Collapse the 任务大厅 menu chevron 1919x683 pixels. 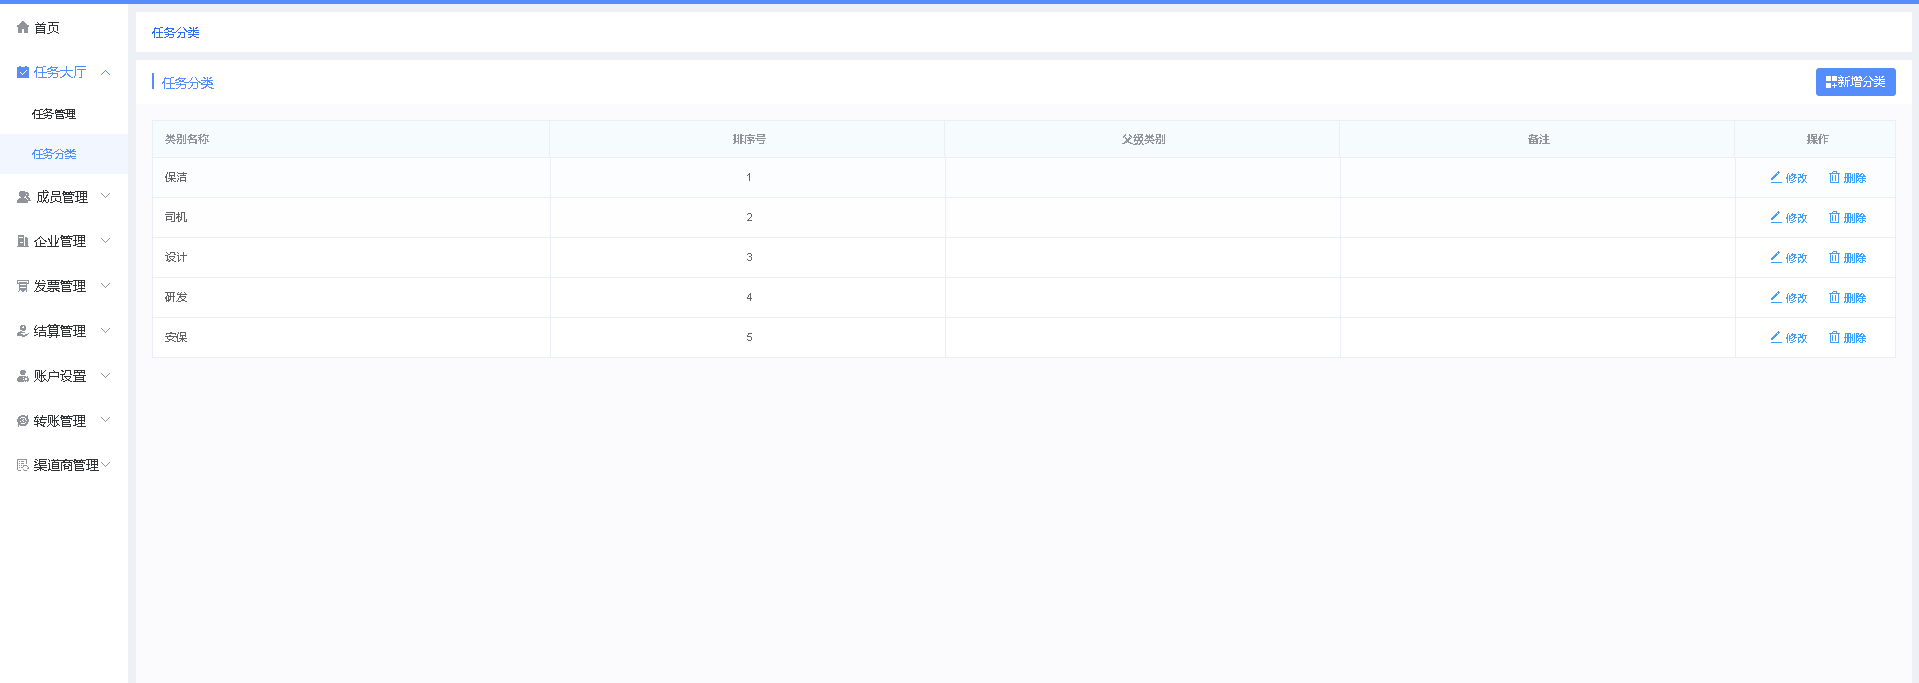click(105, 72)
